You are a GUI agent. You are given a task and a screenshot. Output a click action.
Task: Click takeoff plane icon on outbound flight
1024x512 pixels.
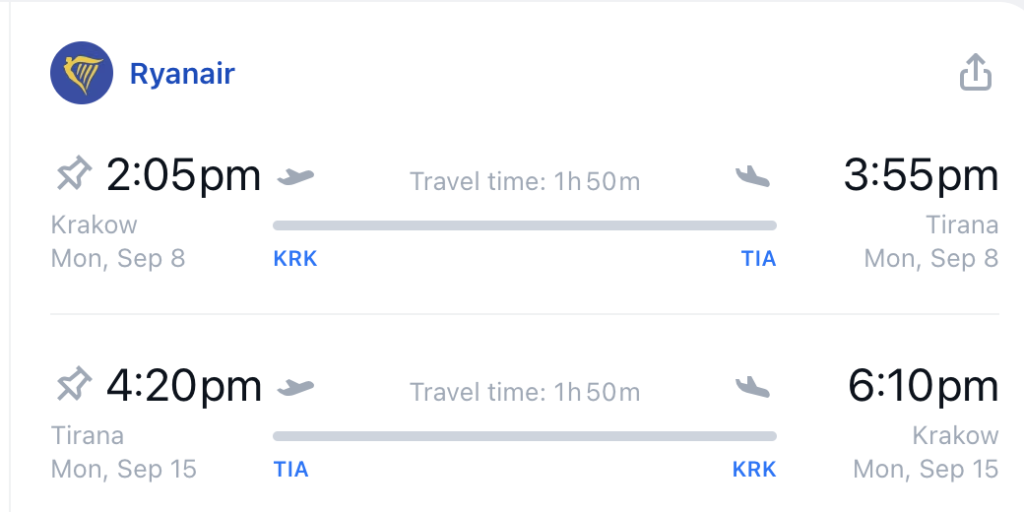[x=296, y=176]
